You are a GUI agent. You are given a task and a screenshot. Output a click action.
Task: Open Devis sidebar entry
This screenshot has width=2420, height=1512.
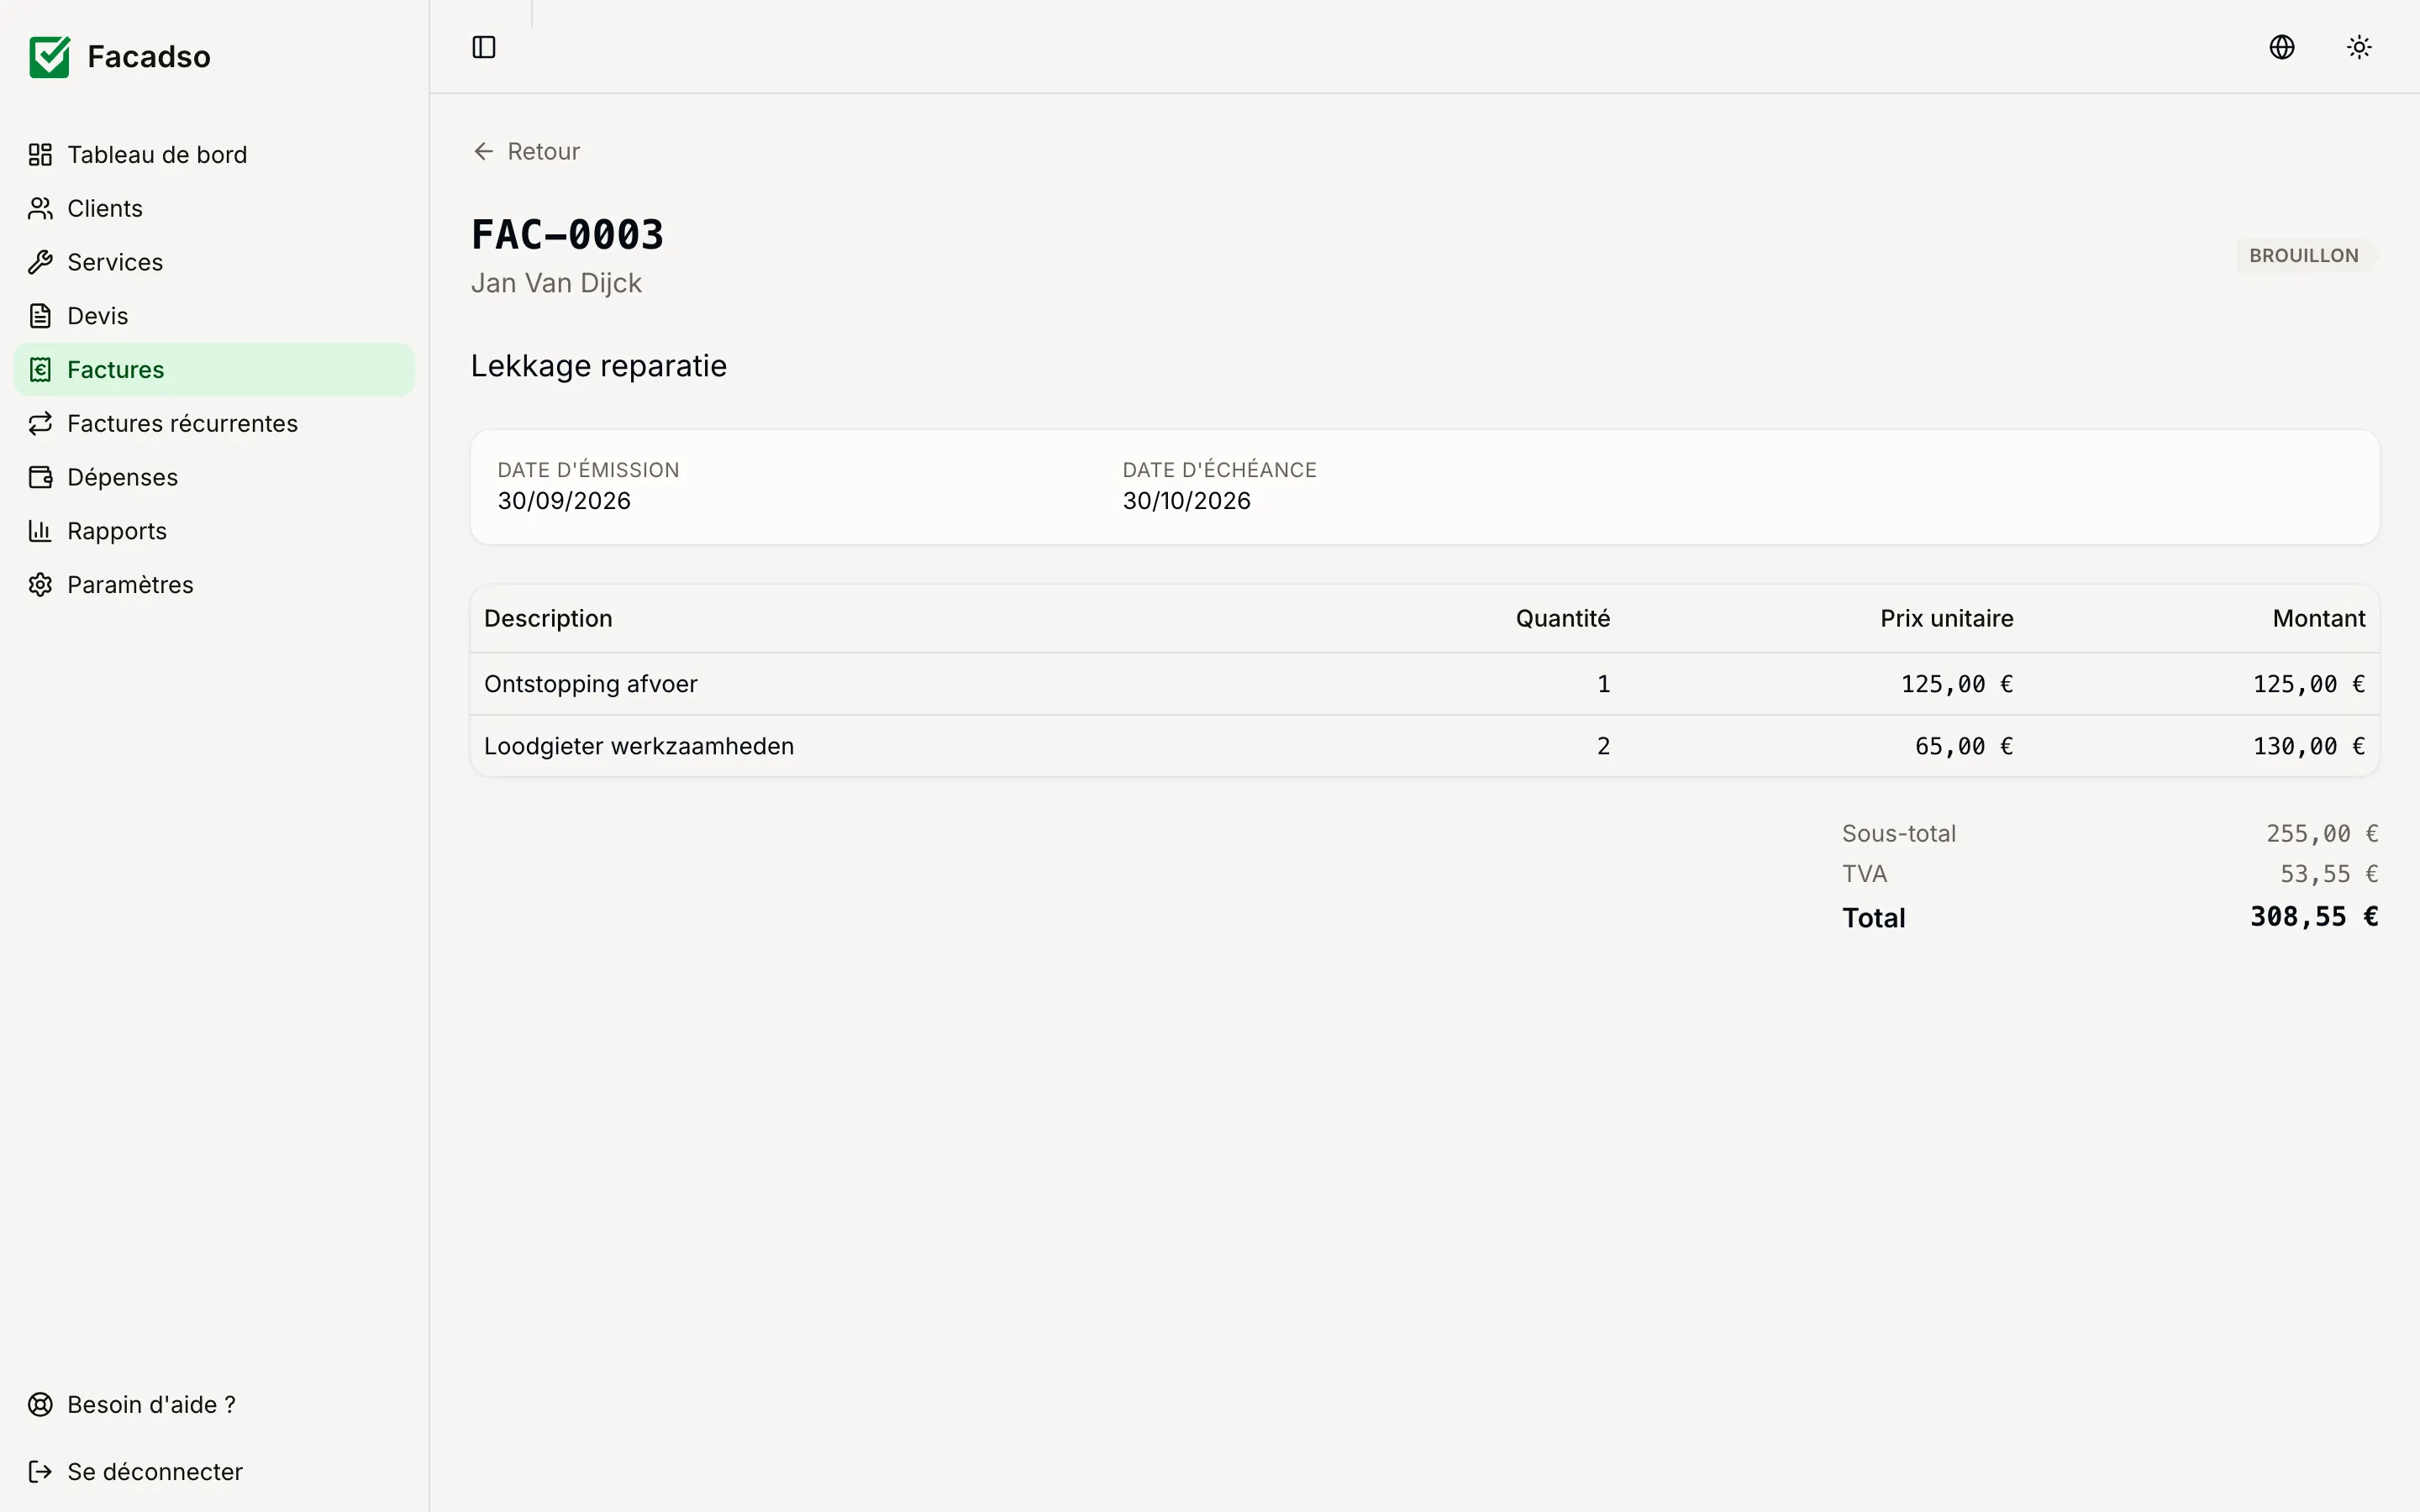214,316
